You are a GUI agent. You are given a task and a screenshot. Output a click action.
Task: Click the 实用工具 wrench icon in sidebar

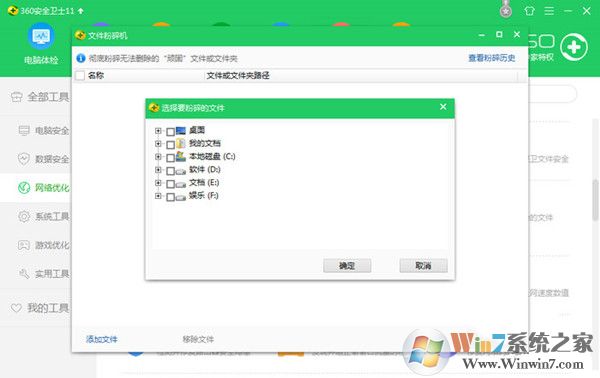tap(24, 274)
